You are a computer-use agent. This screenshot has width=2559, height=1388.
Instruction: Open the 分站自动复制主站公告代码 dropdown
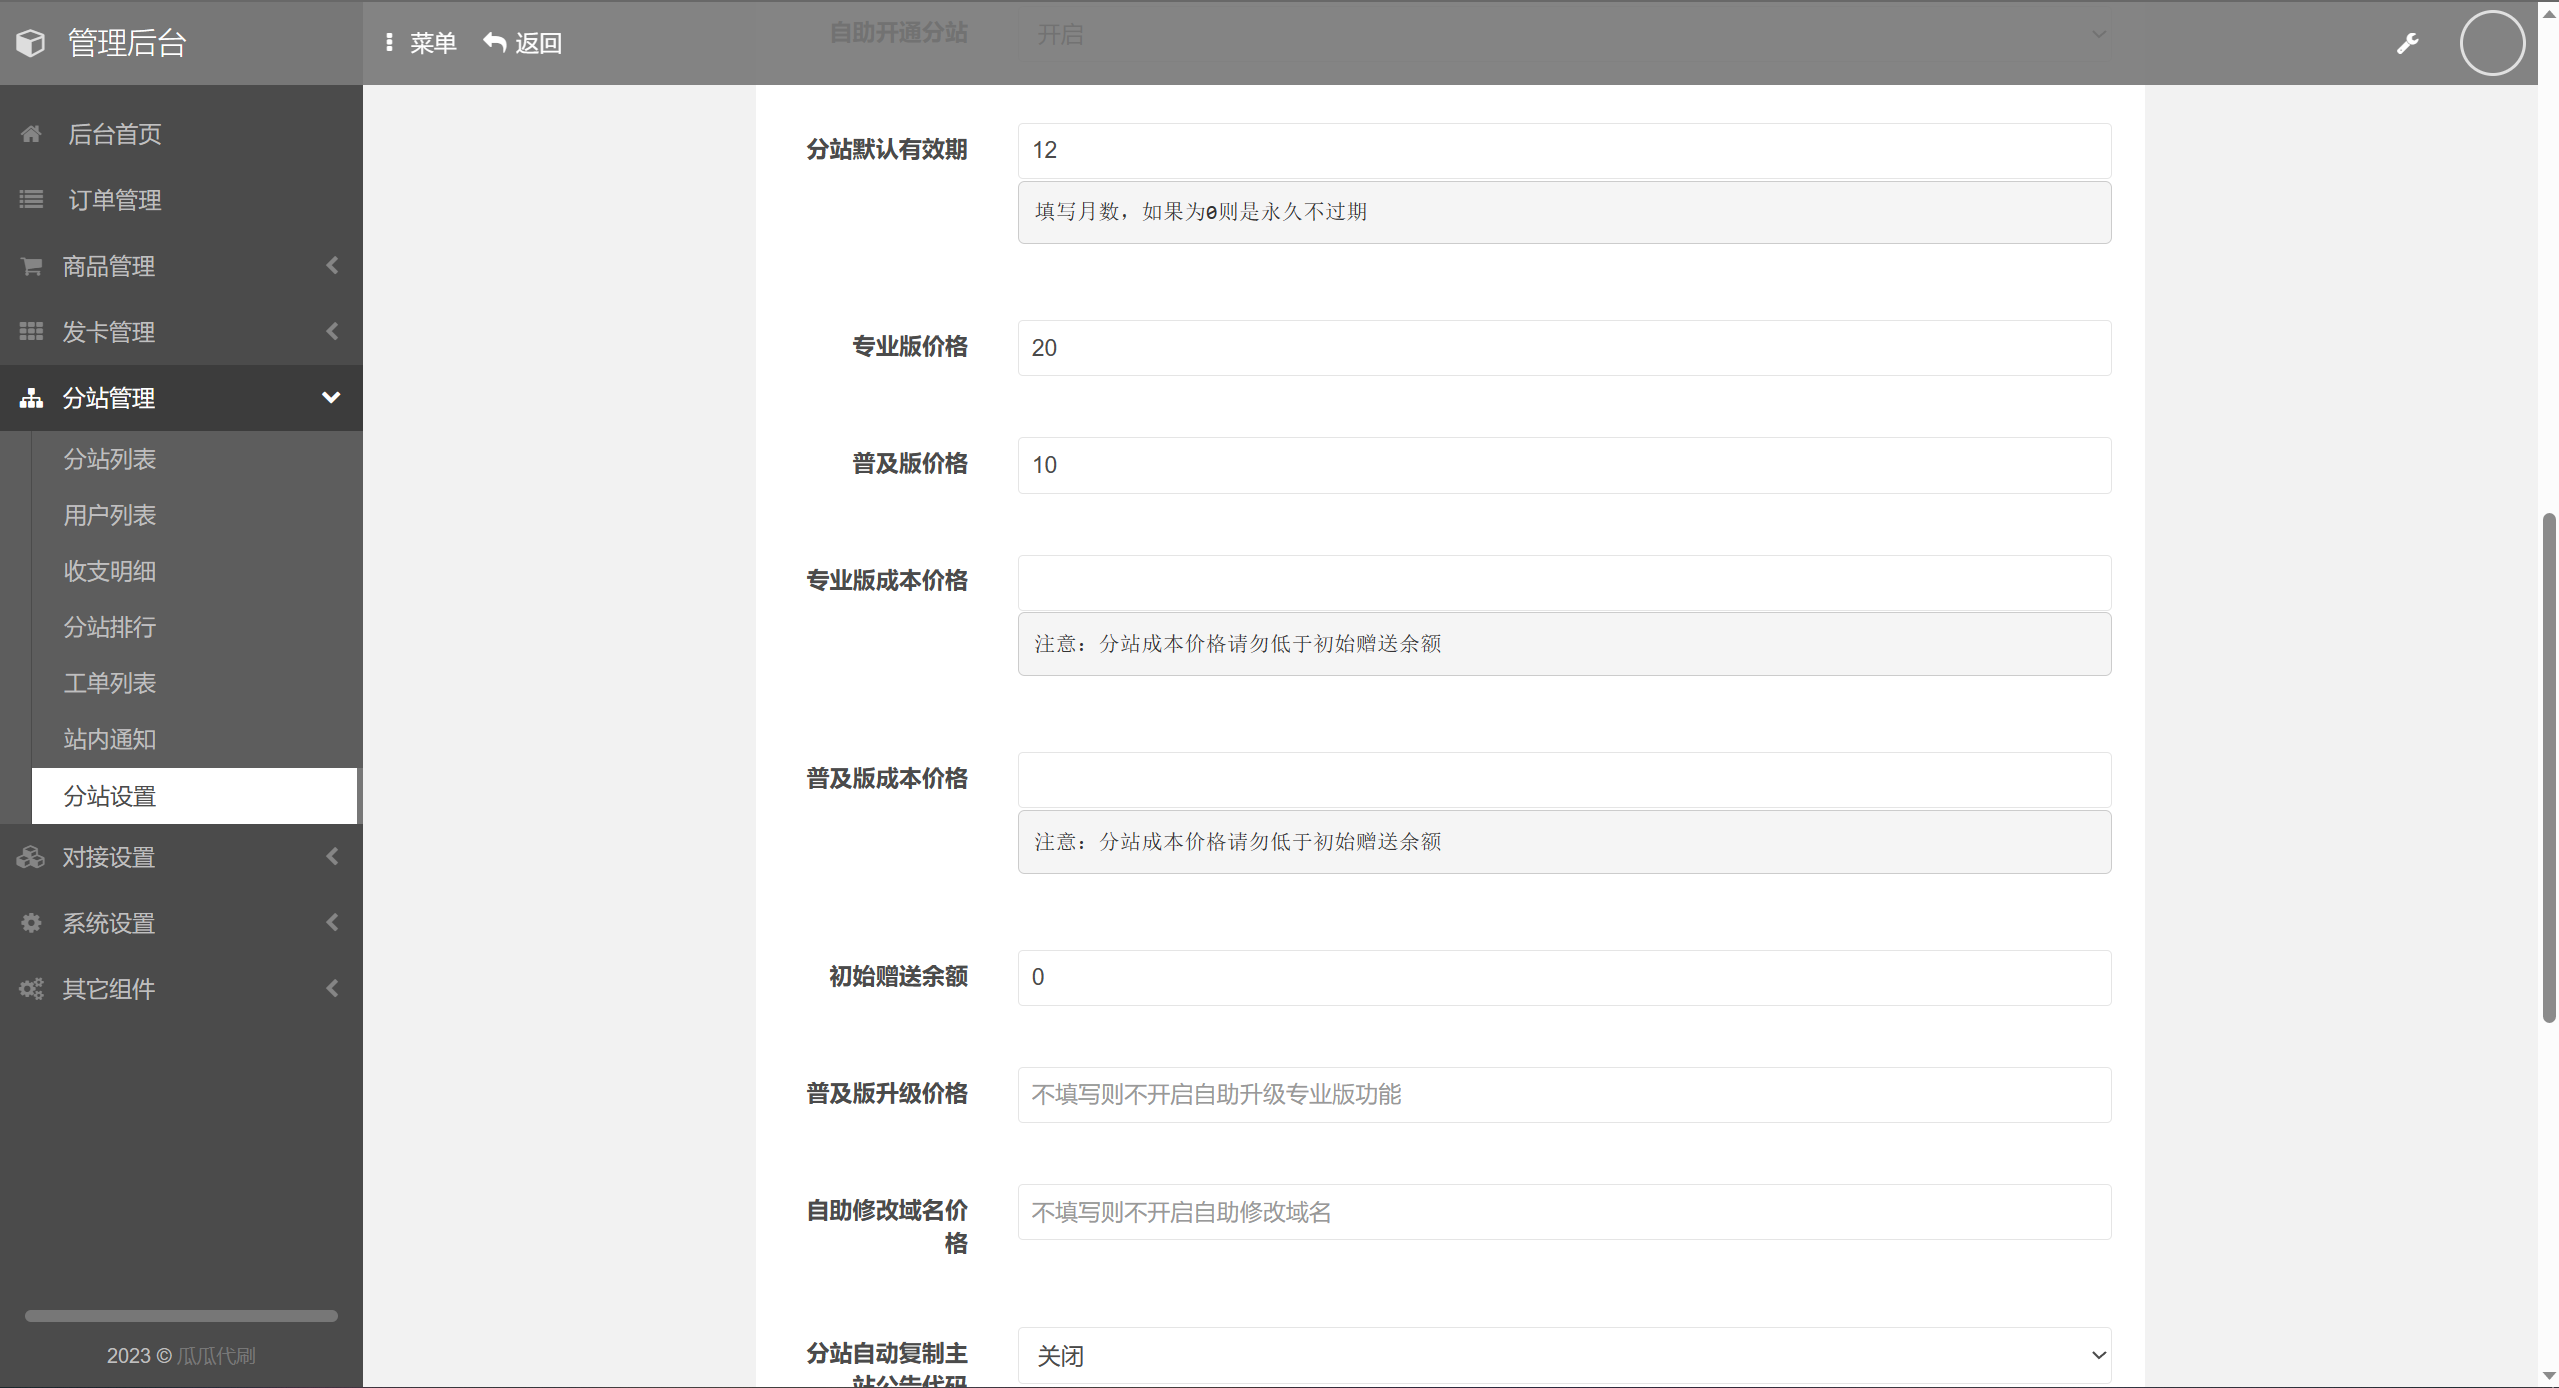[1564, 1355]
